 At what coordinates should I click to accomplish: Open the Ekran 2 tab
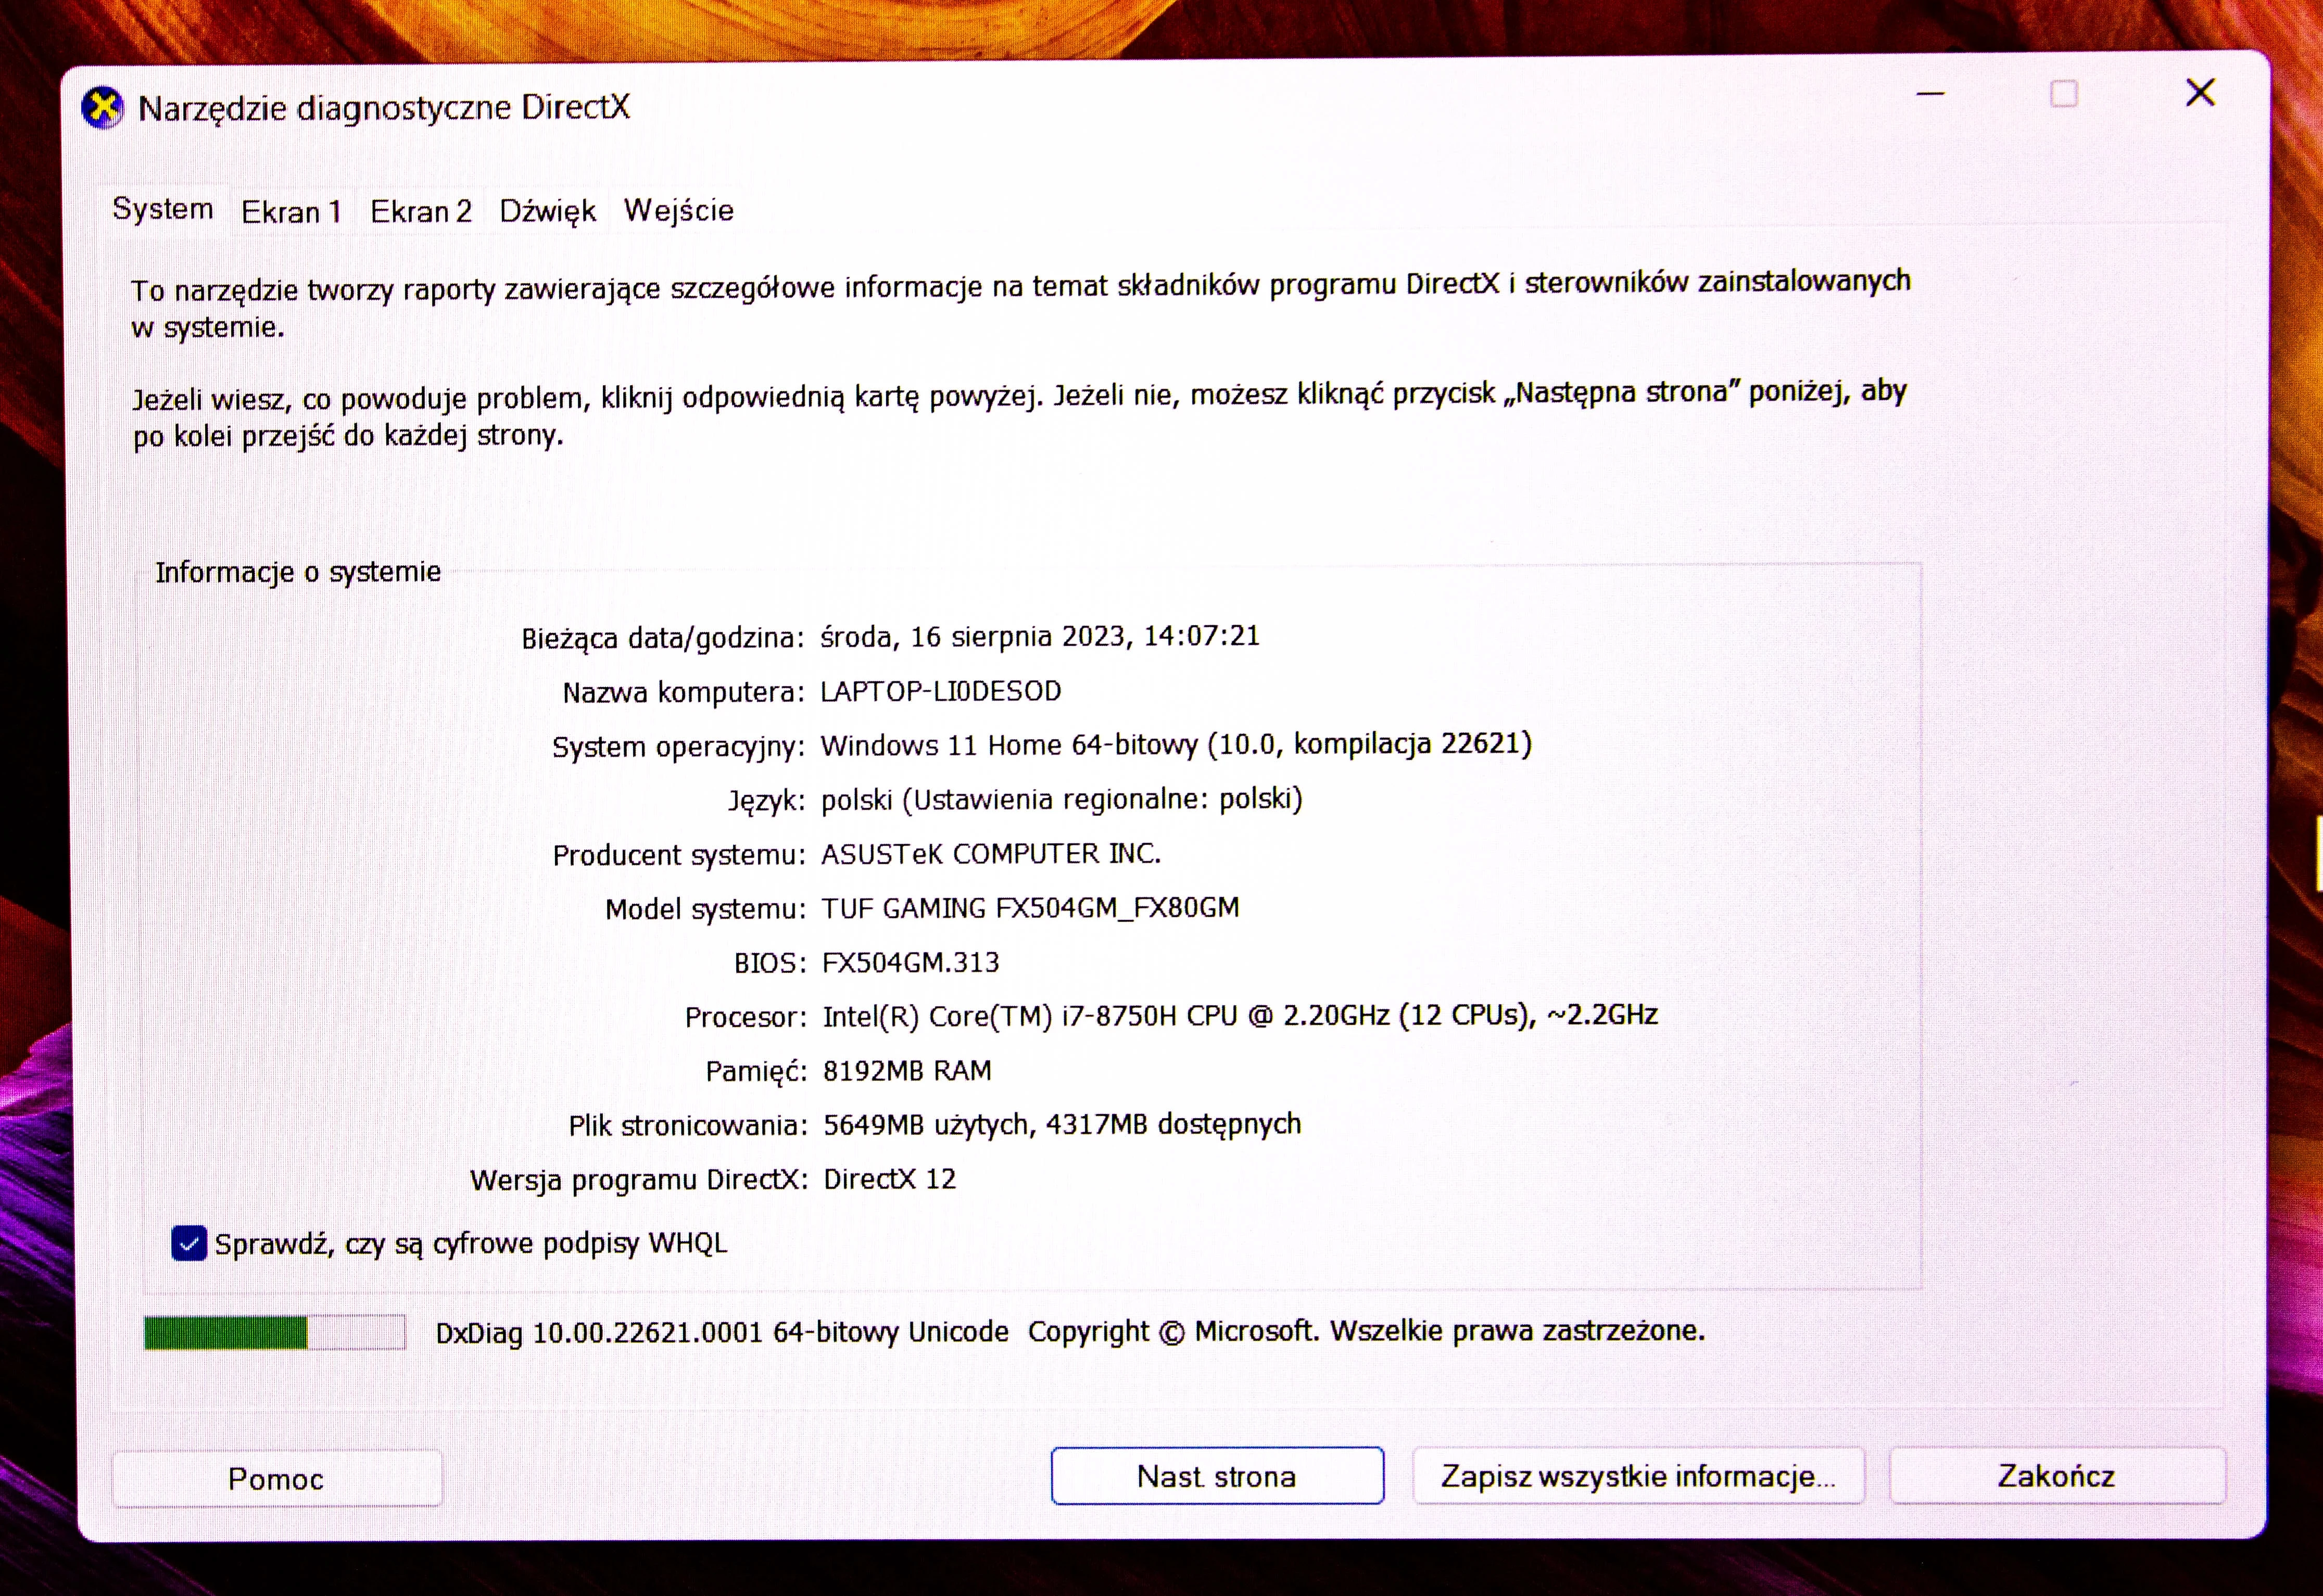pyautogui.click(x=421, y=211)
